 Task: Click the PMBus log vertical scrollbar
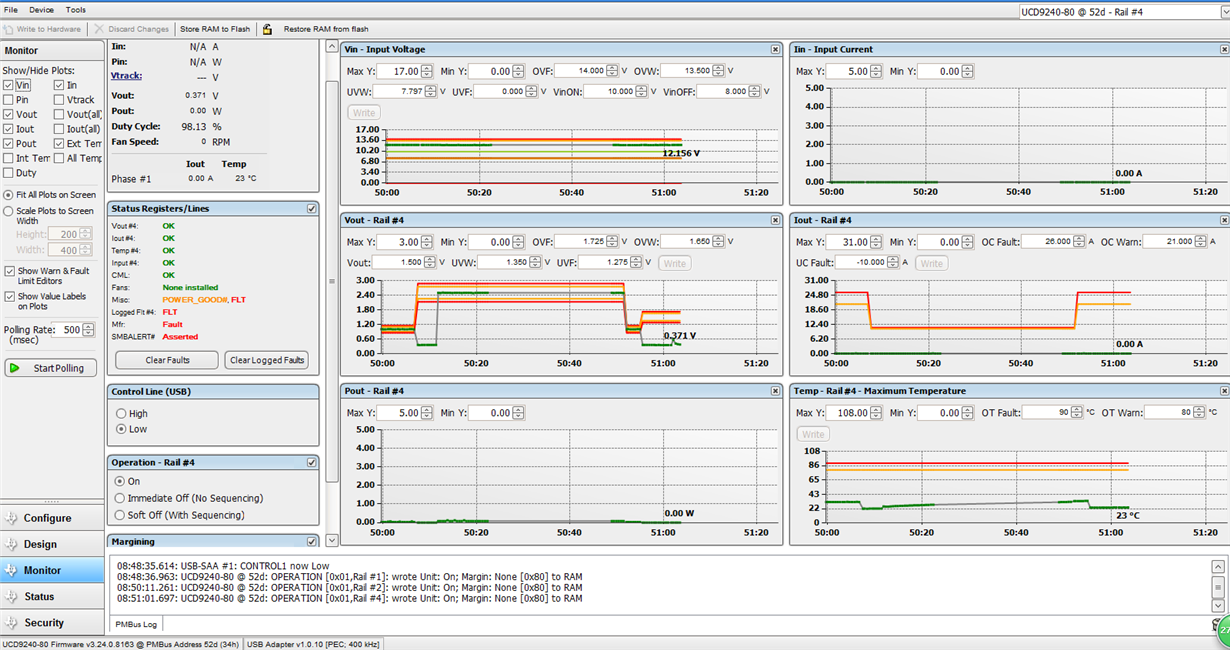pyautogui.click(x=1217, y=585)
